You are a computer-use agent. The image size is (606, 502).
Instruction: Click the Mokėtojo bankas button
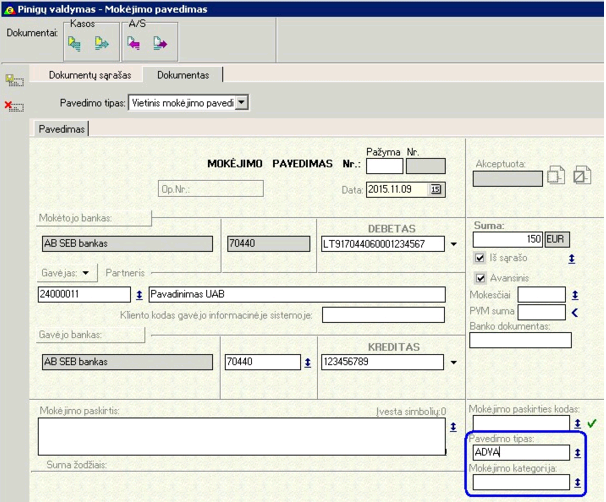coord(94,218)
